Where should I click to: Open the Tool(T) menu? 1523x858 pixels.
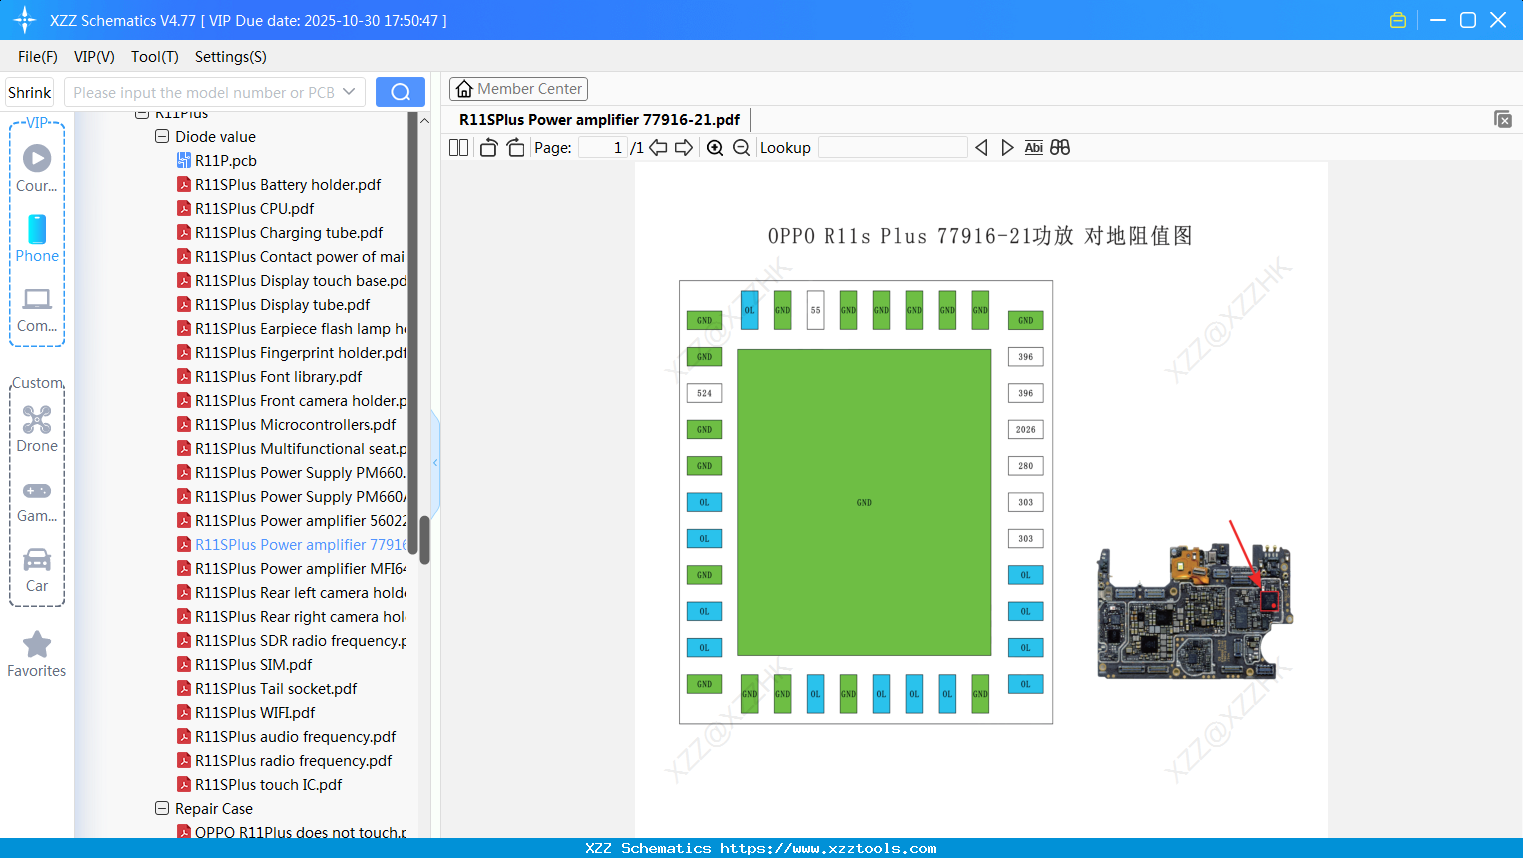click(155, 57)
